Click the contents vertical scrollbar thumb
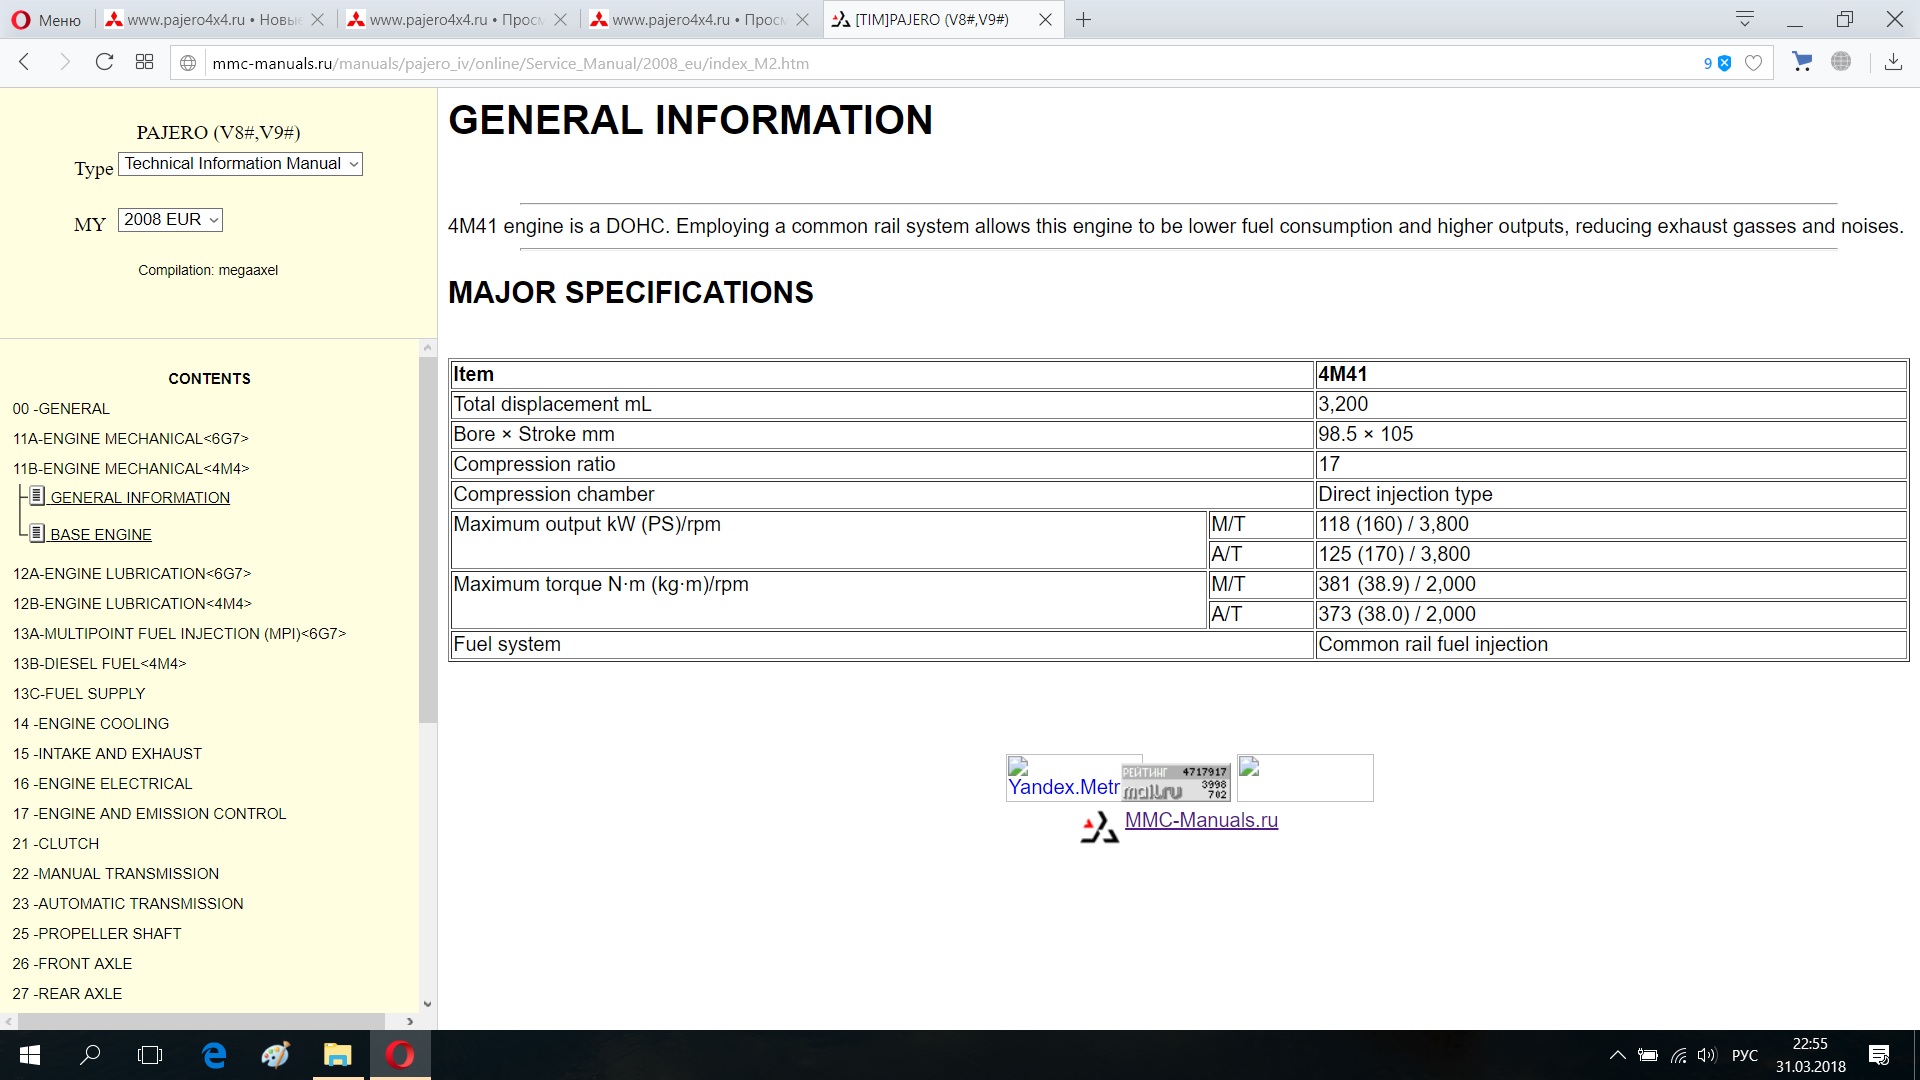 point(427,540)
